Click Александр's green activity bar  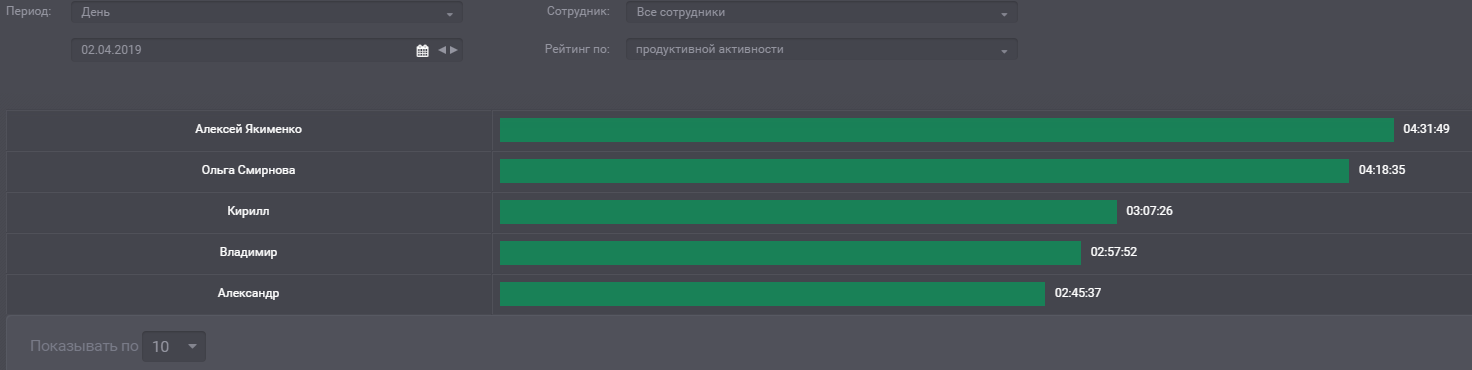[x=772, y=294]
